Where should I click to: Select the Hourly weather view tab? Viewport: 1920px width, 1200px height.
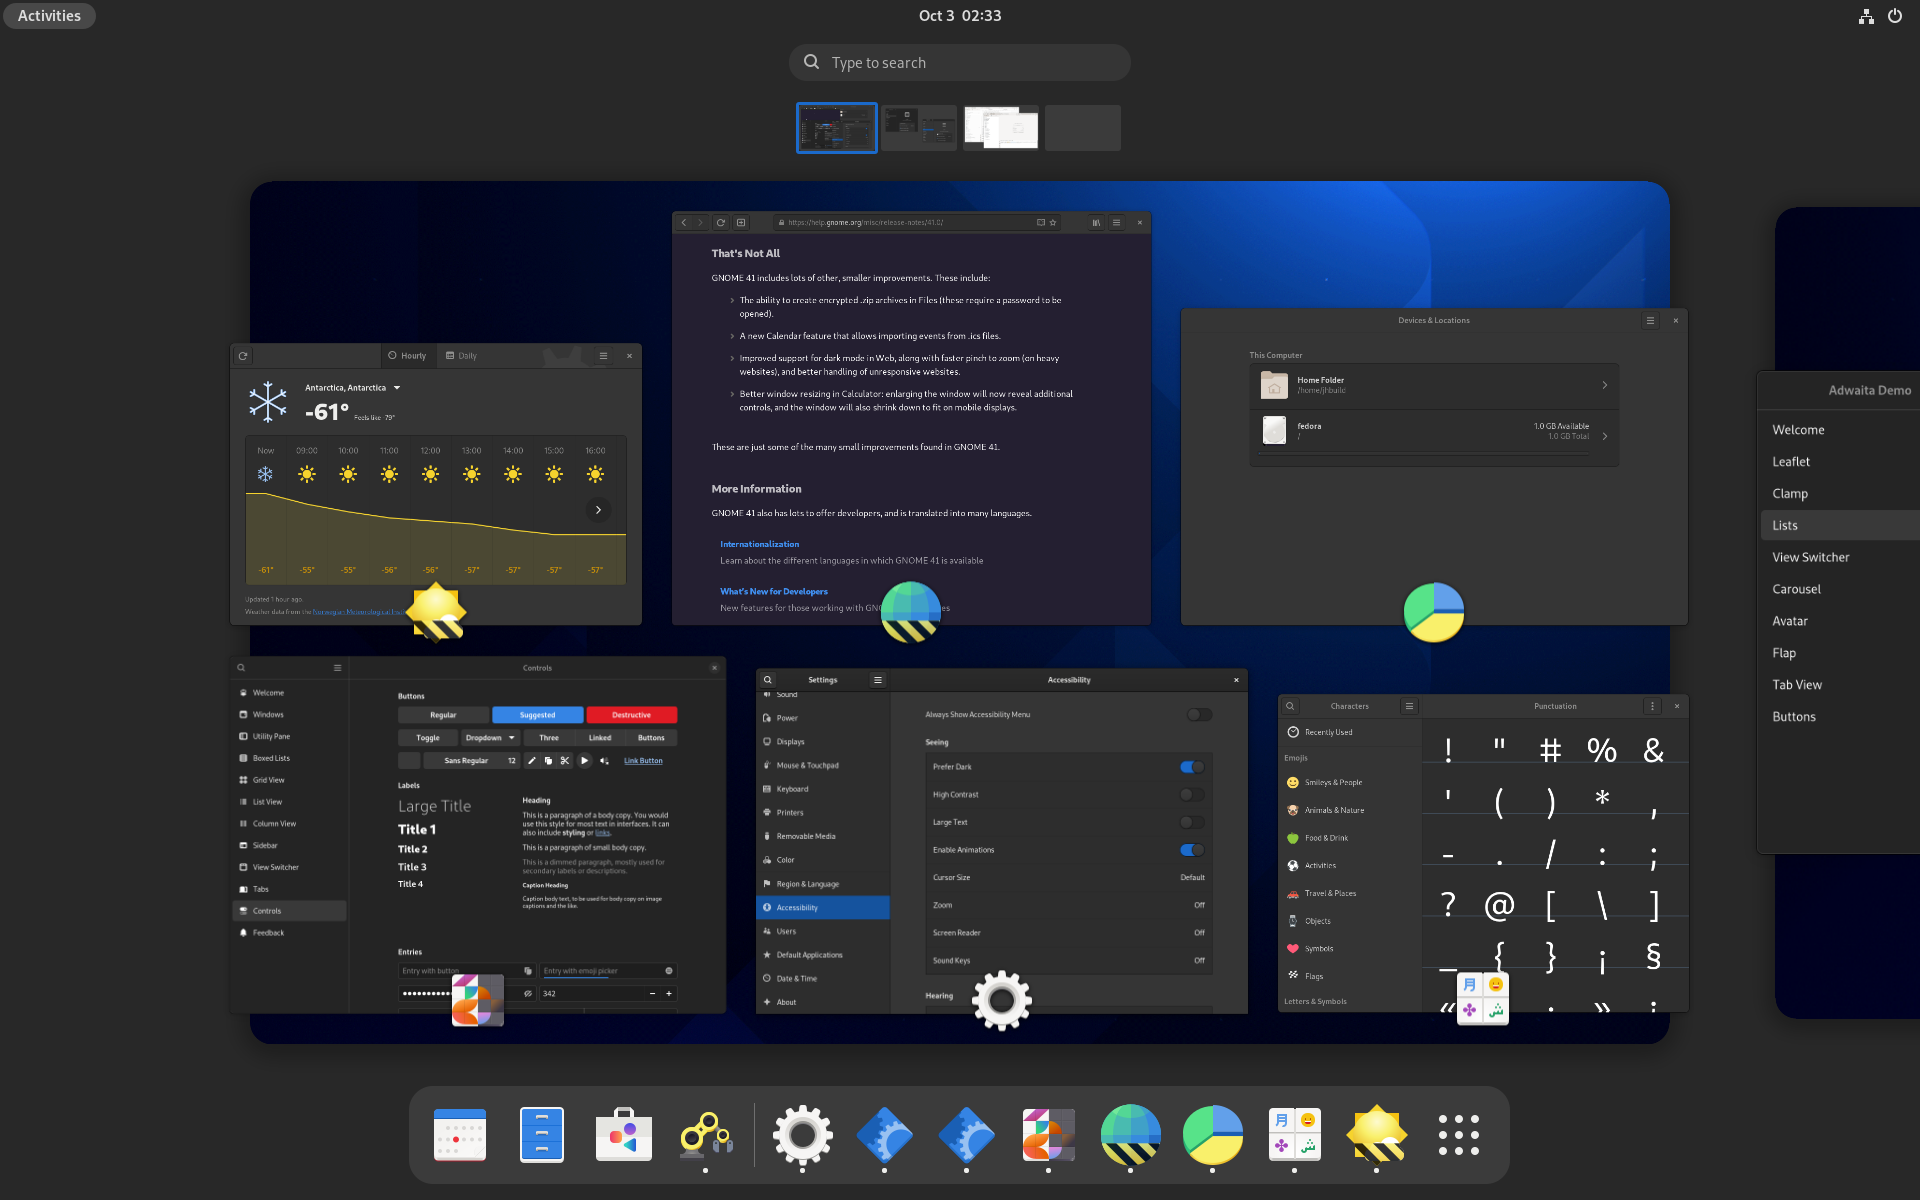(x=409, y=357)
